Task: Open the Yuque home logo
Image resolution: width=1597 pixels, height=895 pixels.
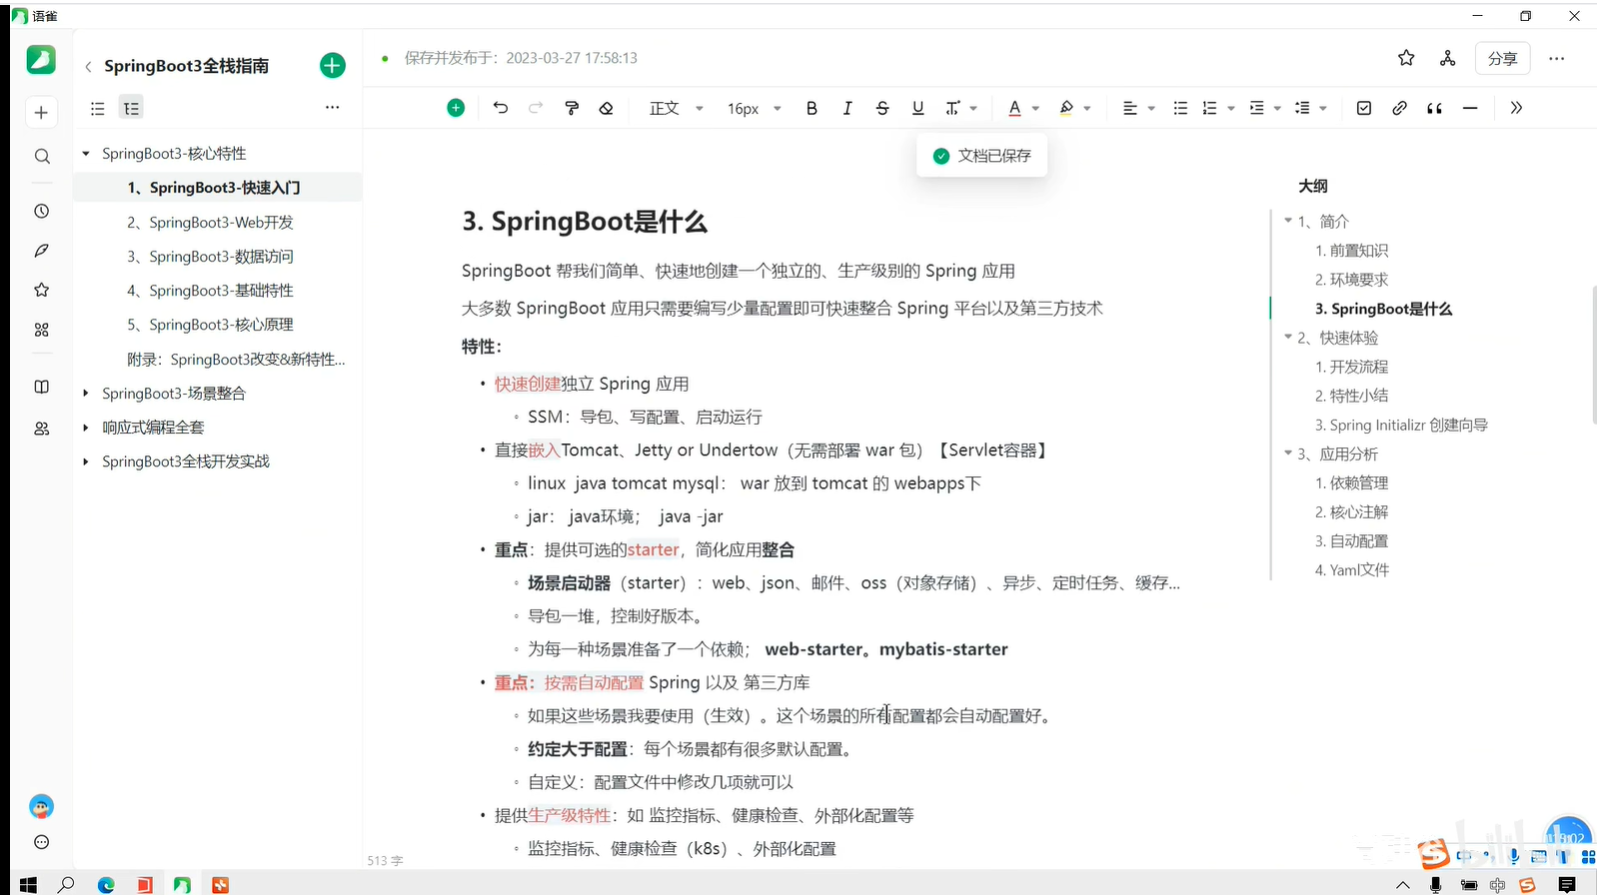Action: [x=41, y=60]
